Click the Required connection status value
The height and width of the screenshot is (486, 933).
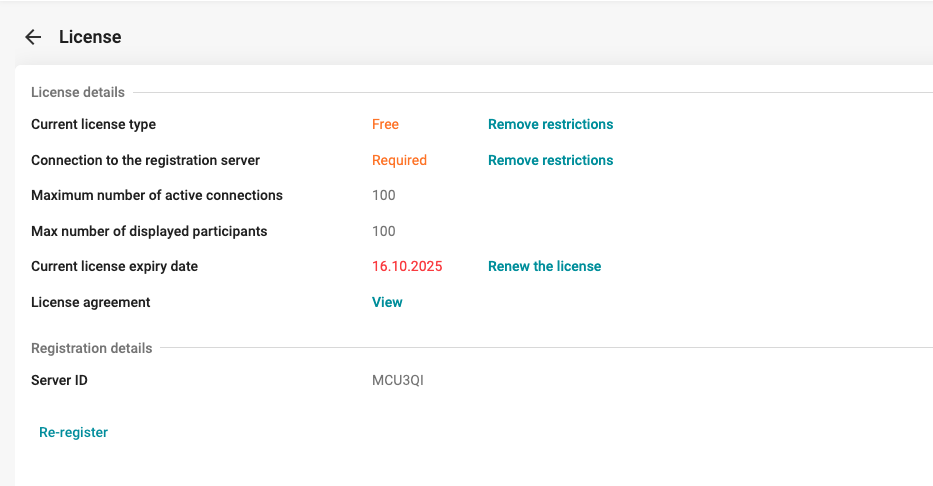pos(399,160)
